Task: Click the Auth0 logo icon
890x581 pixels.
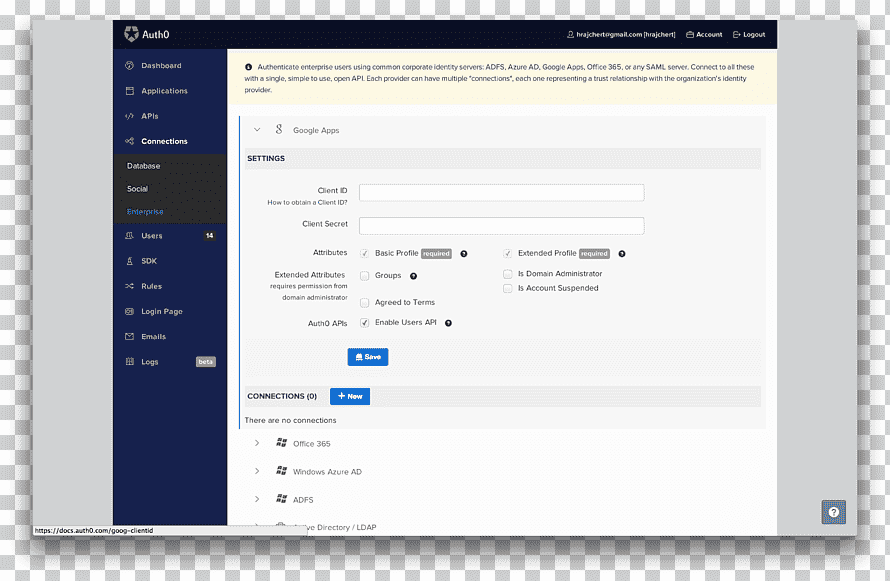Action: tap(131, 34)
